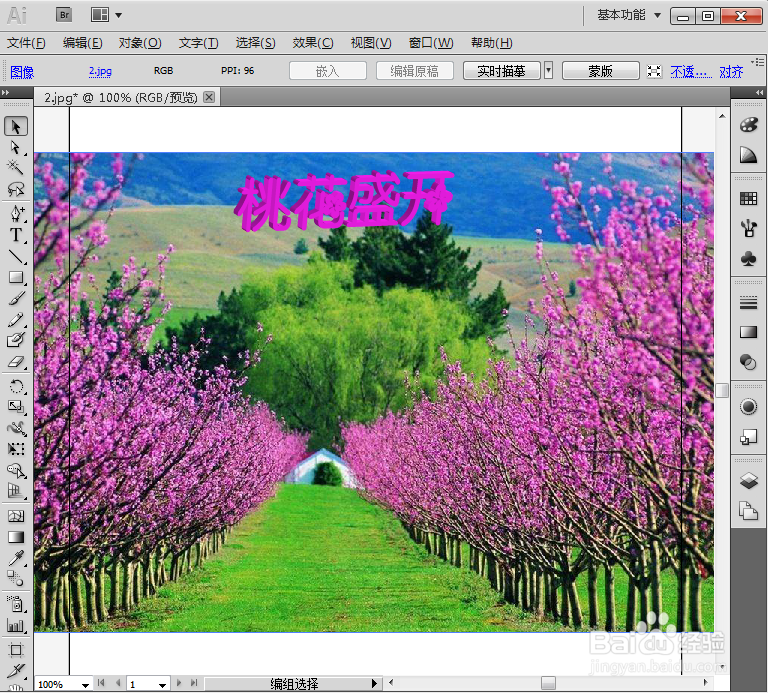Open the artboard number dropdown
This screenshot has width=768, height=693.
162,684
